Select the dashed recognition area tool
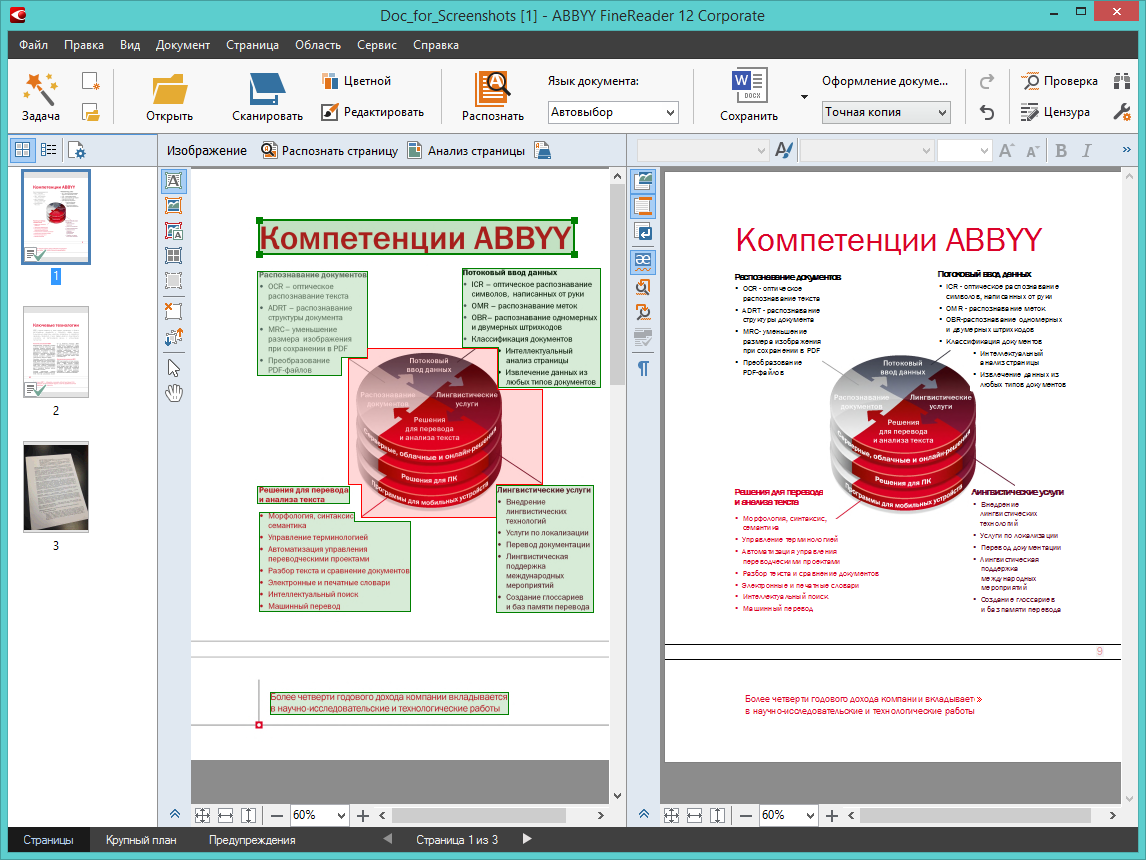Screen dimensions: 1146x860 point(173,281)
